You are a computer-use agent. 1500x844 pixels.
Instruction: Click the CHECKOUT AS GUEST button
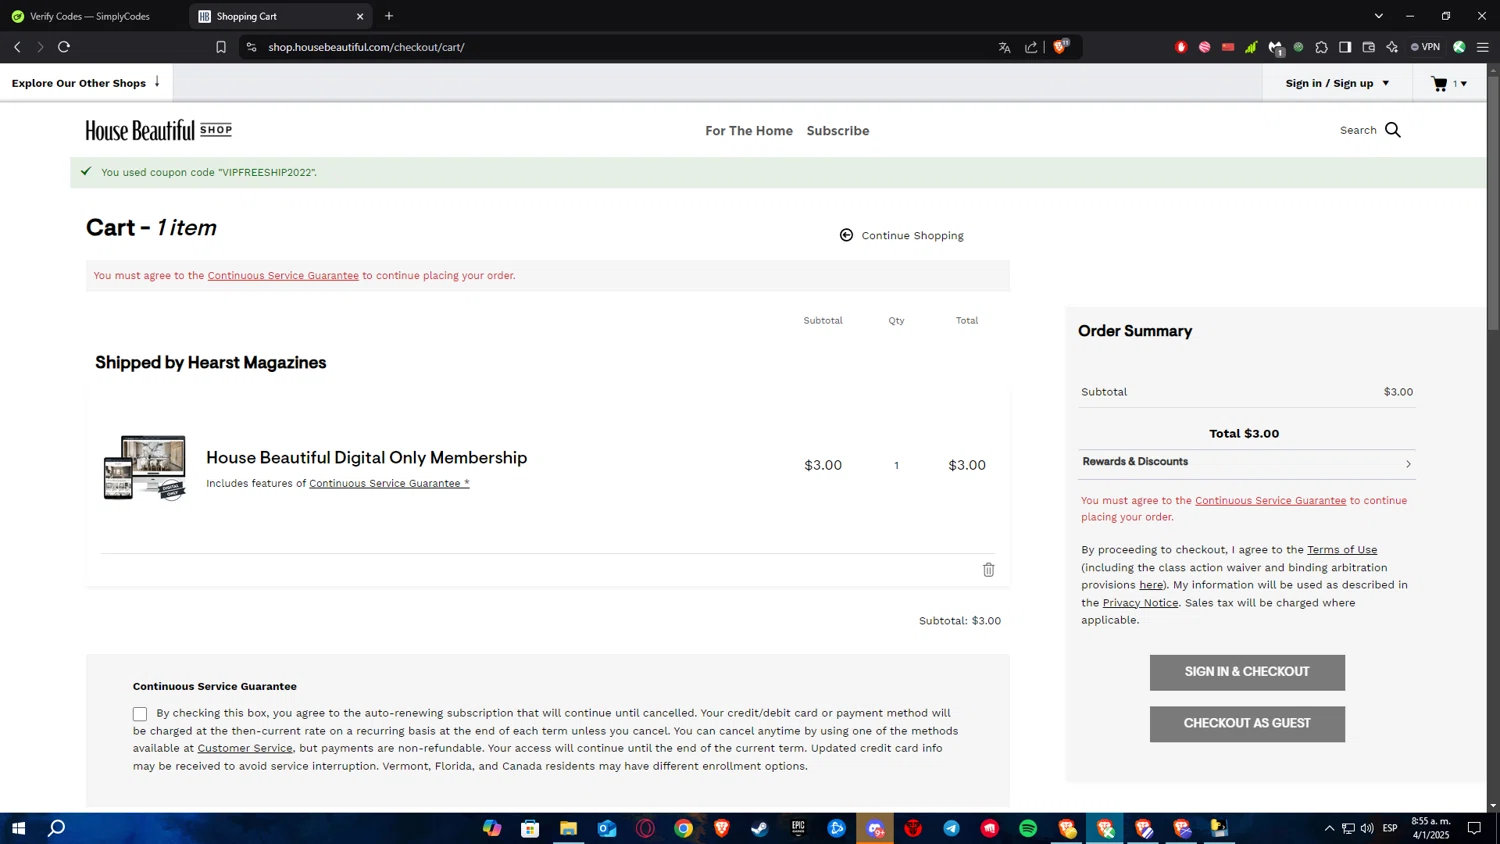pos(1247,724)
